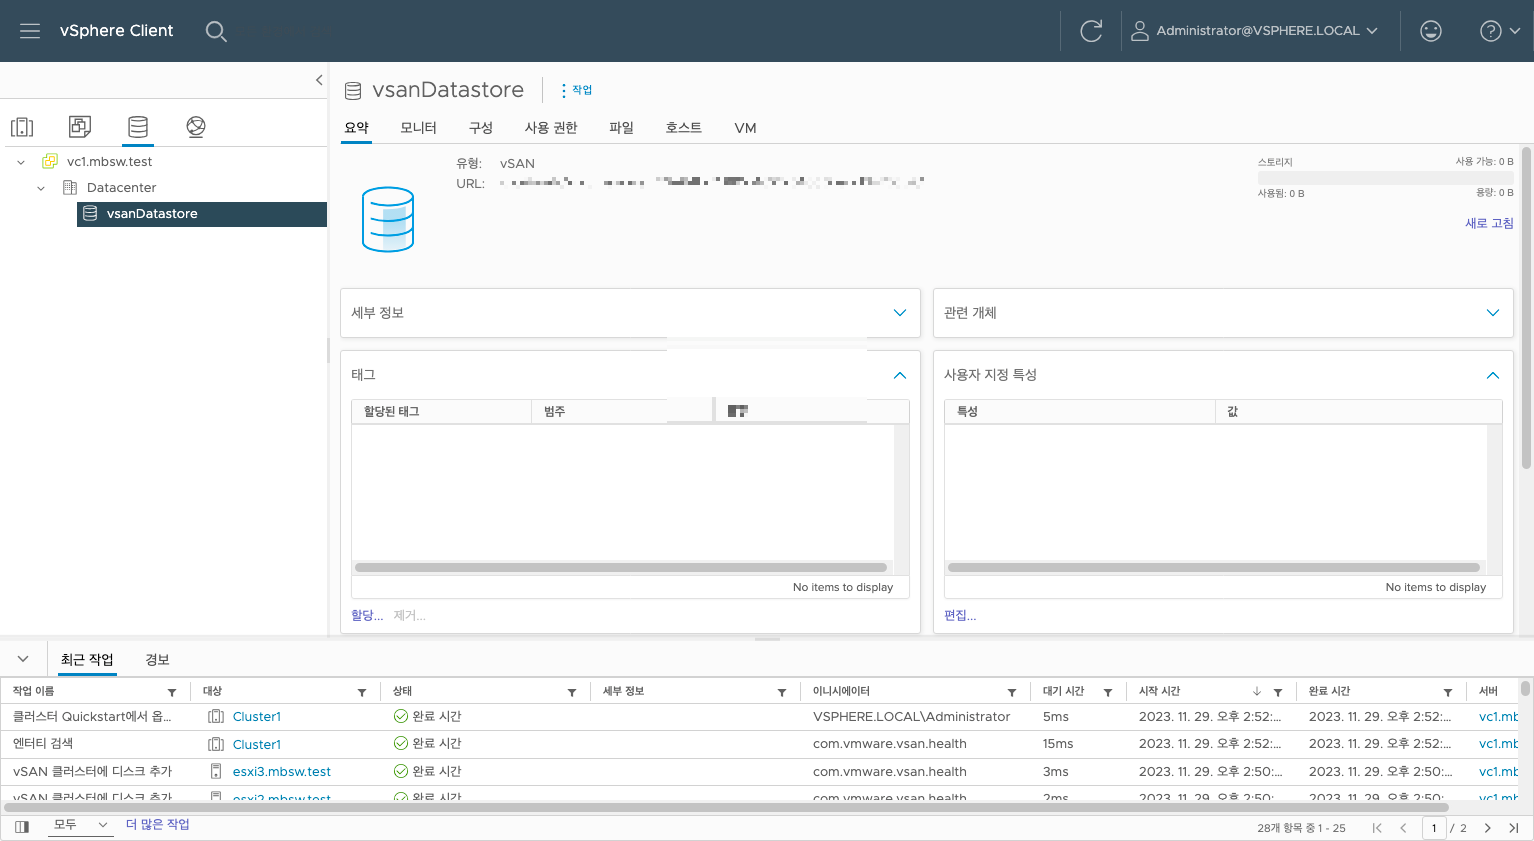The image size is (1534, 841).
Task: Collapse the Datacenter tree node
Action: click(x=41, y=188)
